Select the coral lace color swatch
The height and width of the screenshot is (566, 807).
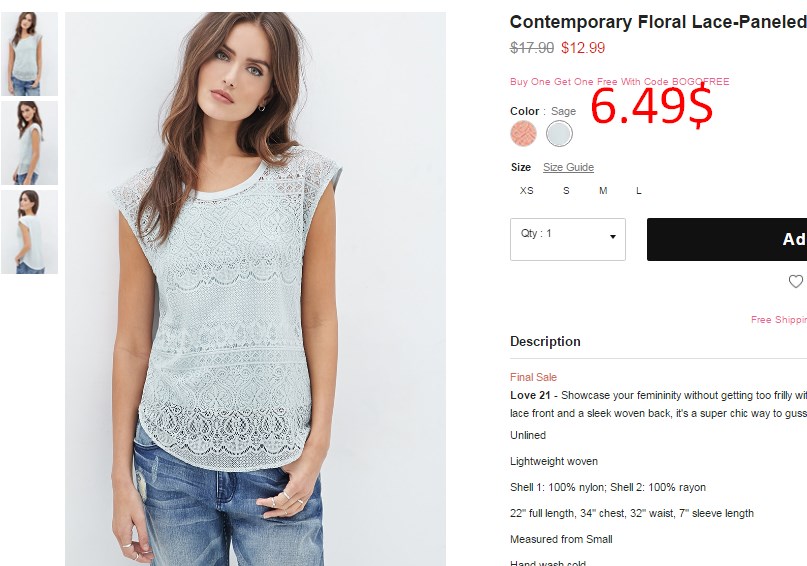(523, 133)
